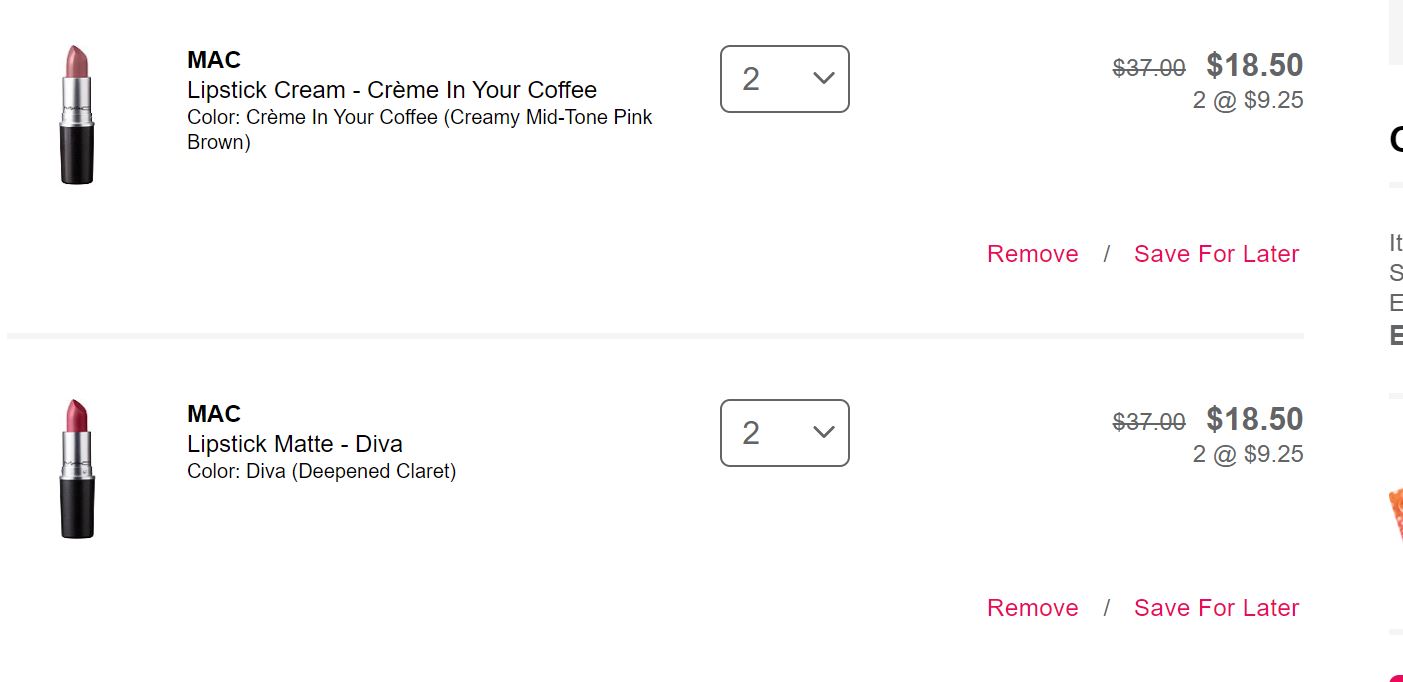
Task: Click the 2 @ $9.25 text for Lipstick Cream
Action: coord(1247,100)
